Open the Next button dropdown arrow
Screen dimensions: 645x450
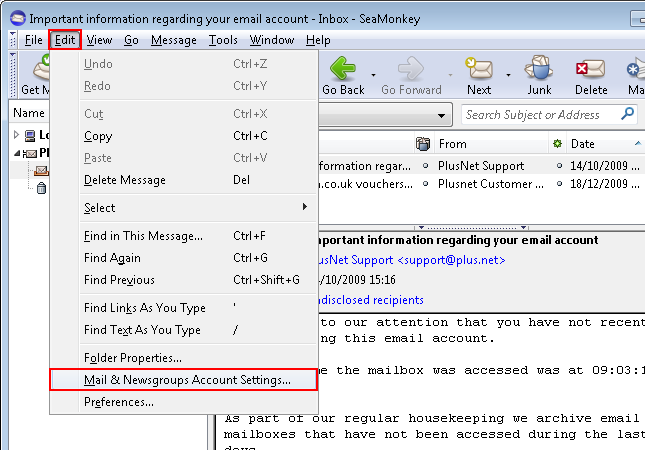click(508, 74)
